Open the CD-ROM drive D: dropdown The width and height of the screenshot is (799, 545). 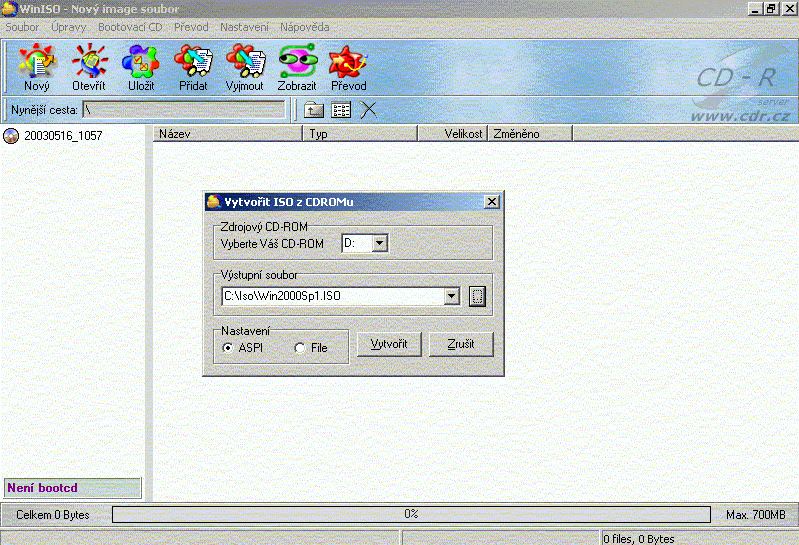click(x=380, y=243)
